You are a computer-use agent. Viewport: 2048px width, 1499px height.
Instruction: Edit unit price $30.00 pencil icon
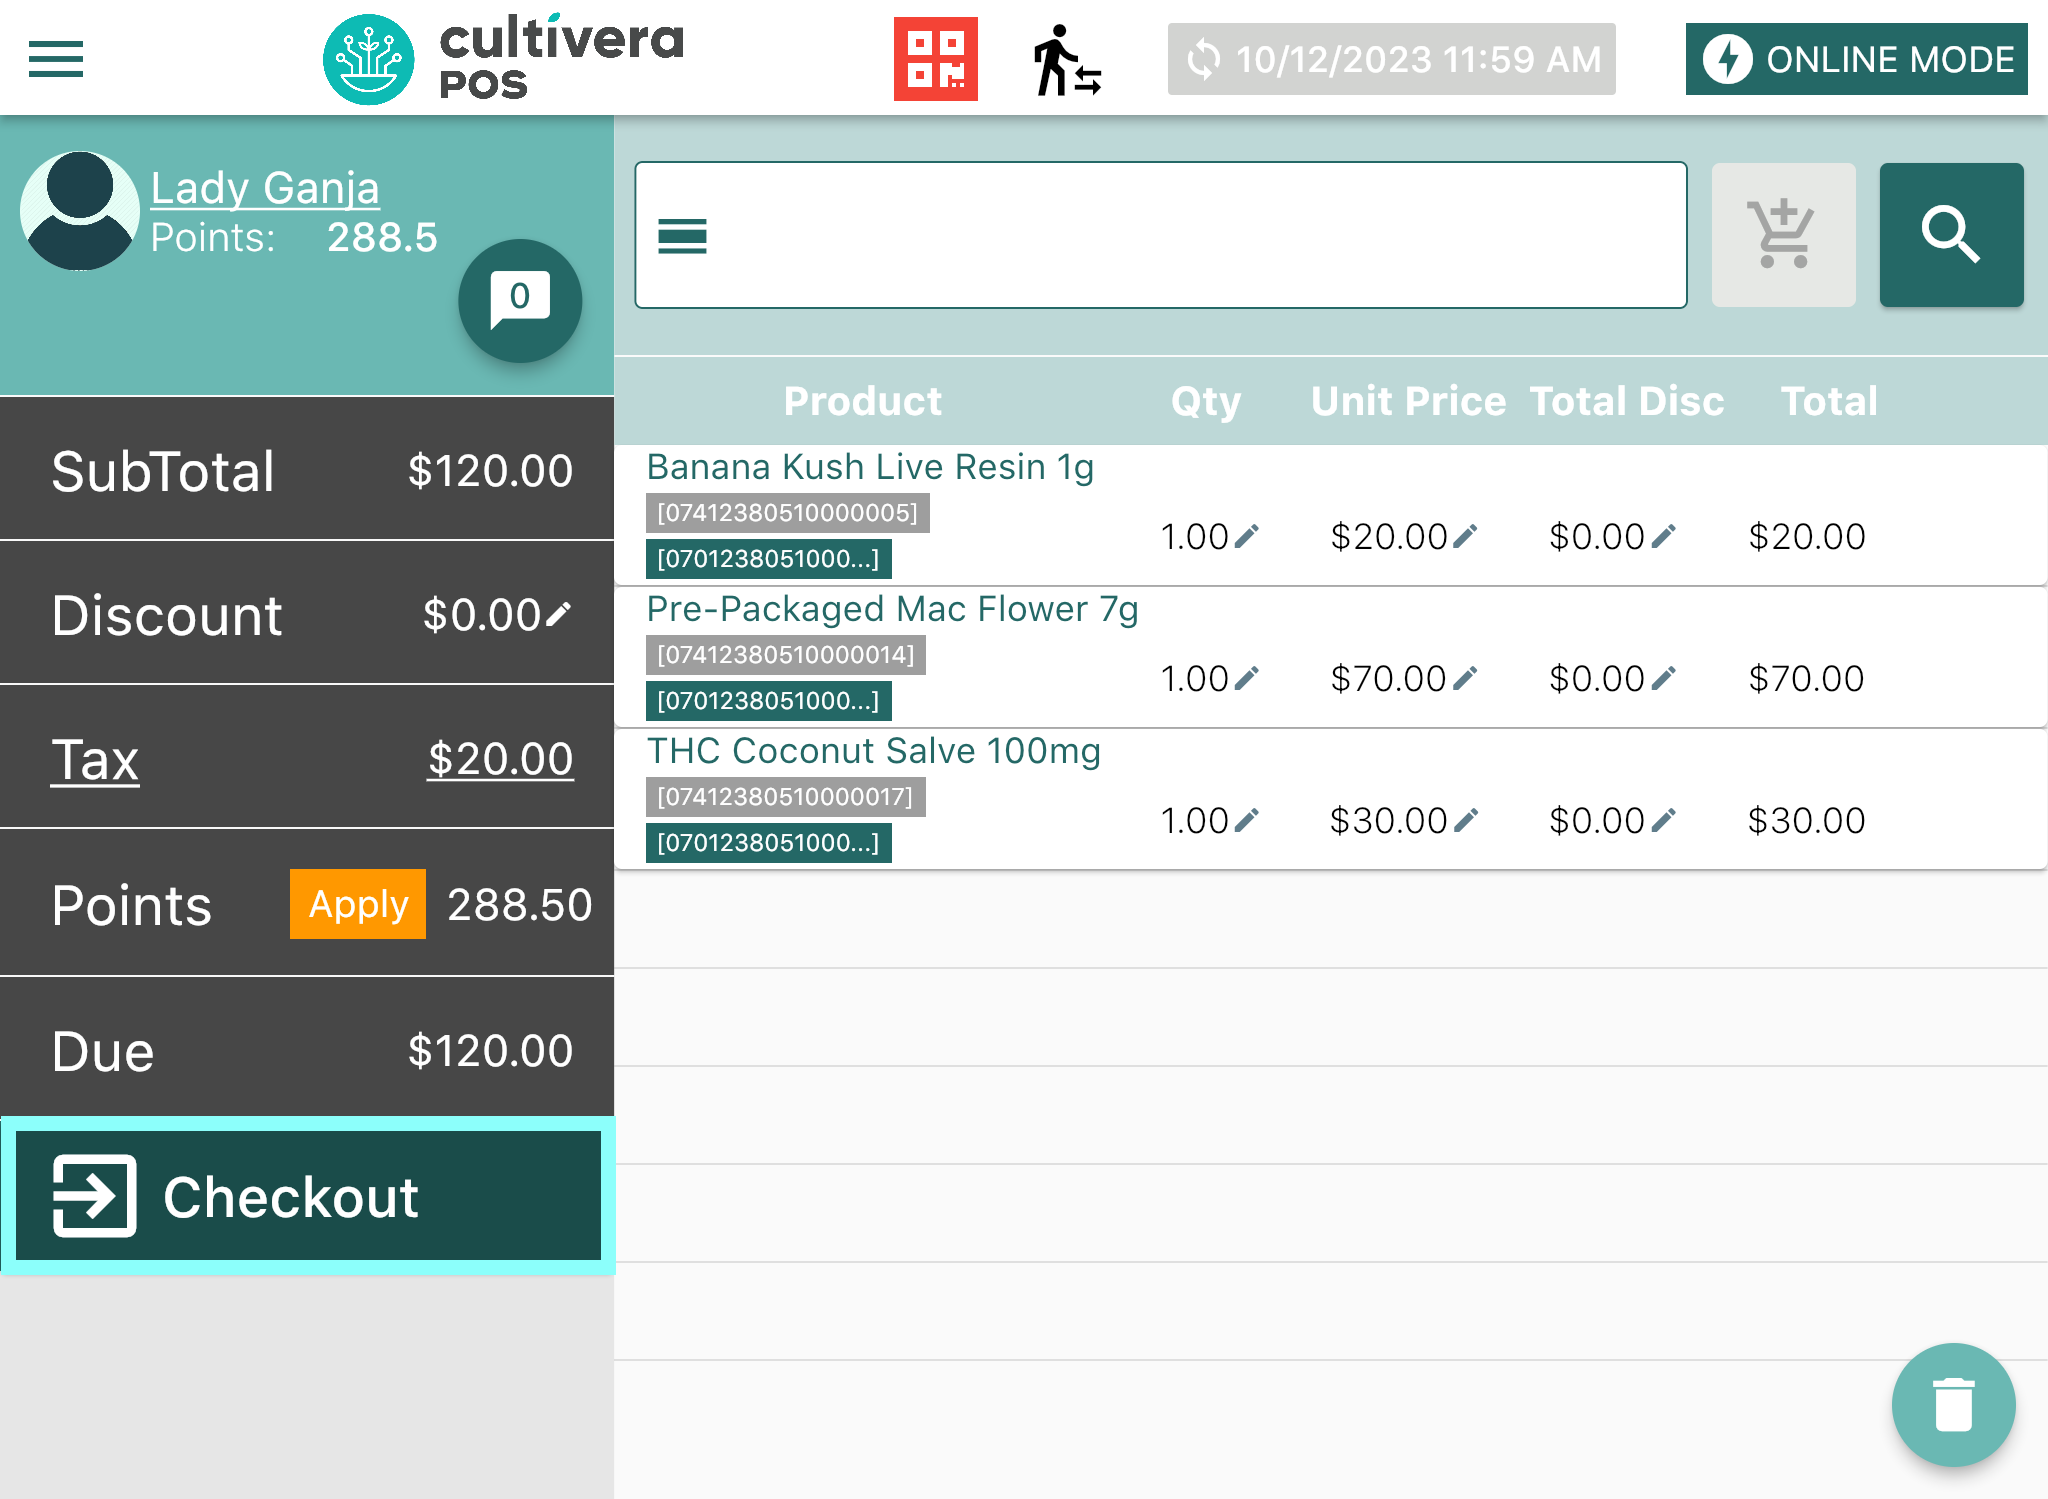pyautogui.click(x=1464, y=821)
